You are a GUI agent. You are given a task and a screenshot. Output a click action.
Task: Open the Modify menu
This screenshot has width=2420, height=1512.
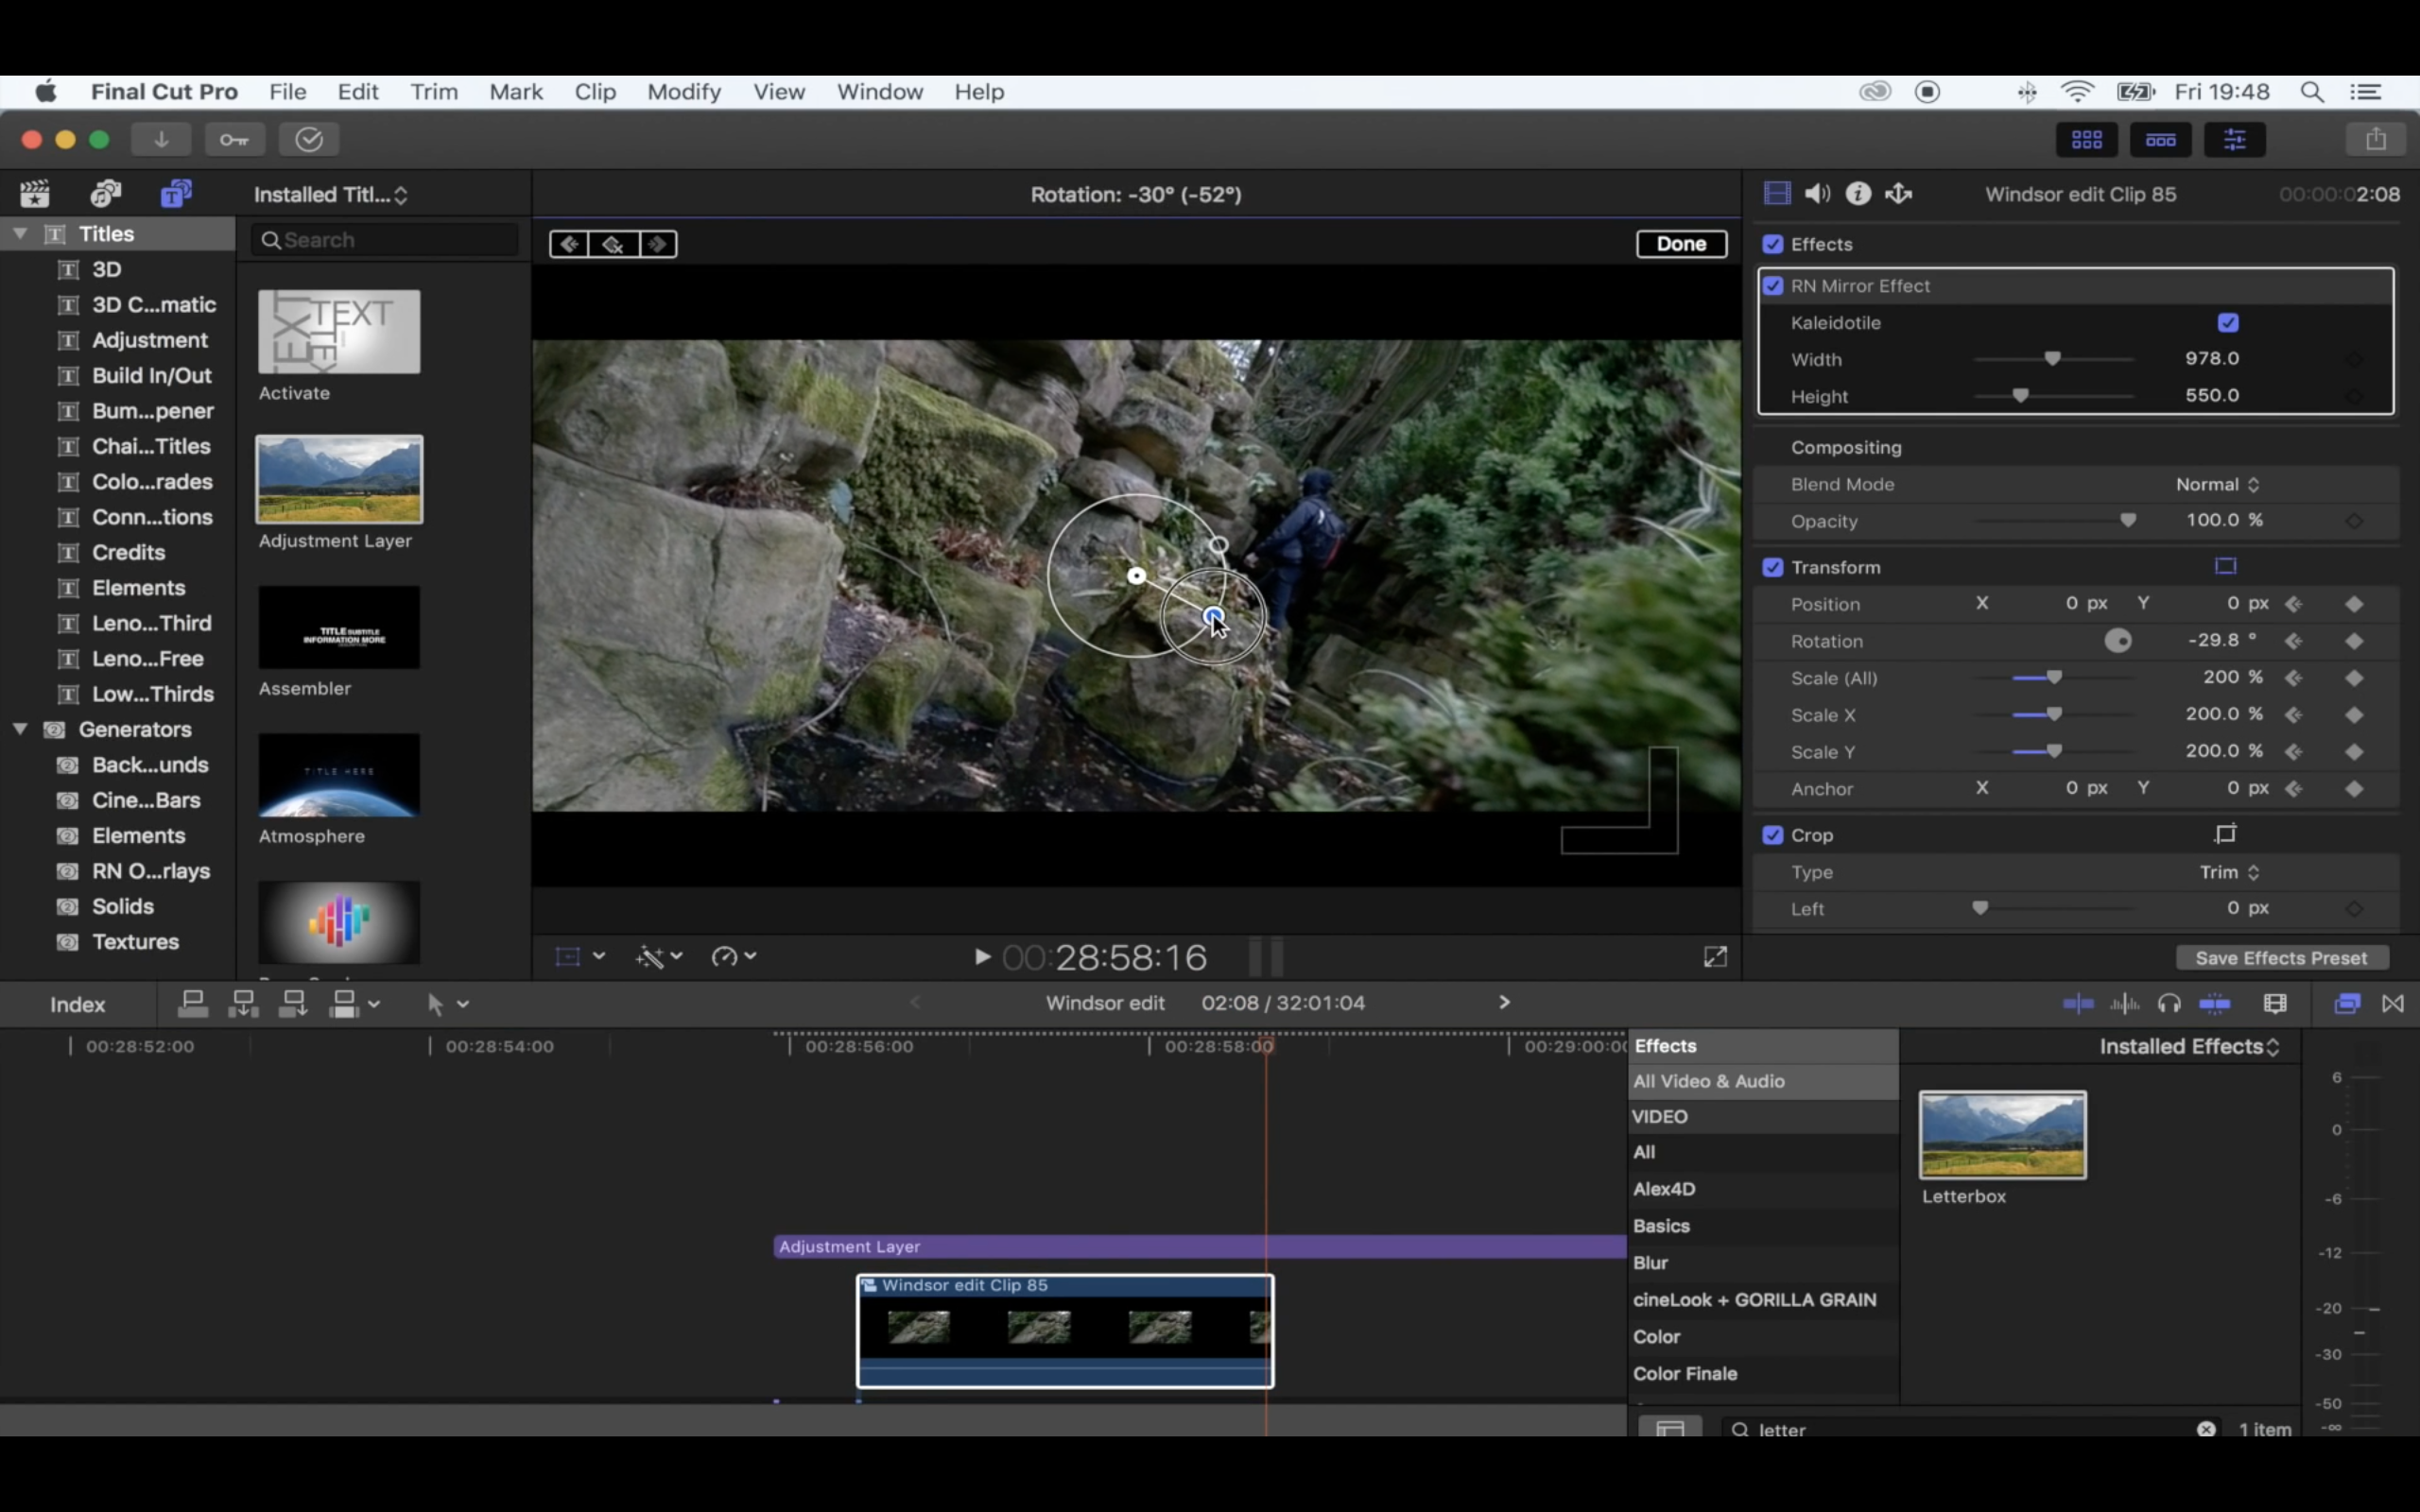[x=684, y=92]
